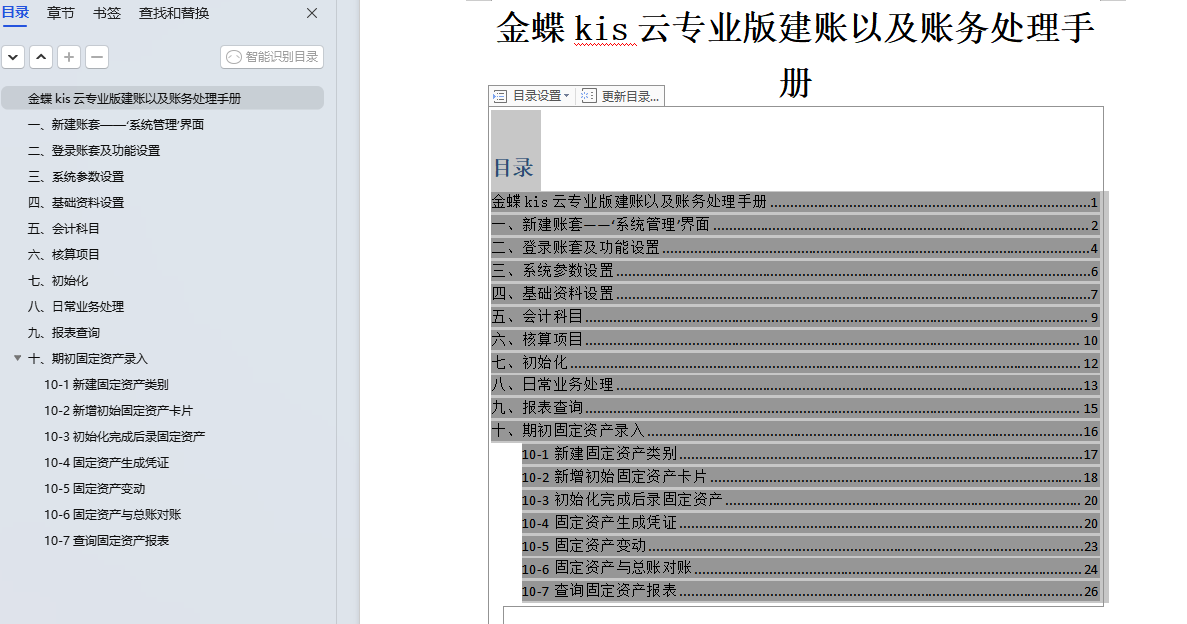
Task: Click TOC entry 八、日常业务处理 in document
Action: tap(795, 385)
